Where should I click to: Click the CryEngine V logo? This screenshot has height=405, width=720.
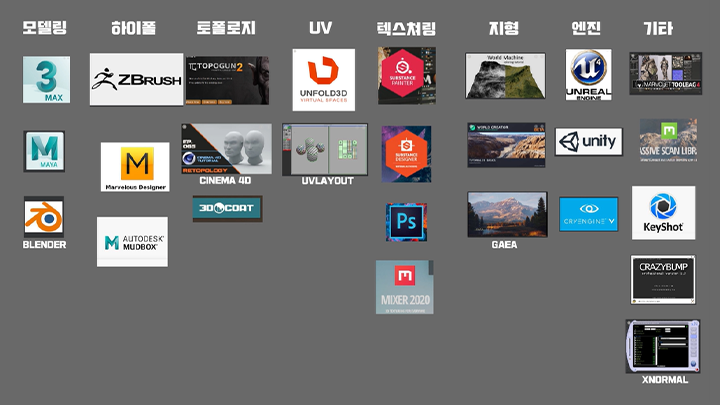pos(589,214)
